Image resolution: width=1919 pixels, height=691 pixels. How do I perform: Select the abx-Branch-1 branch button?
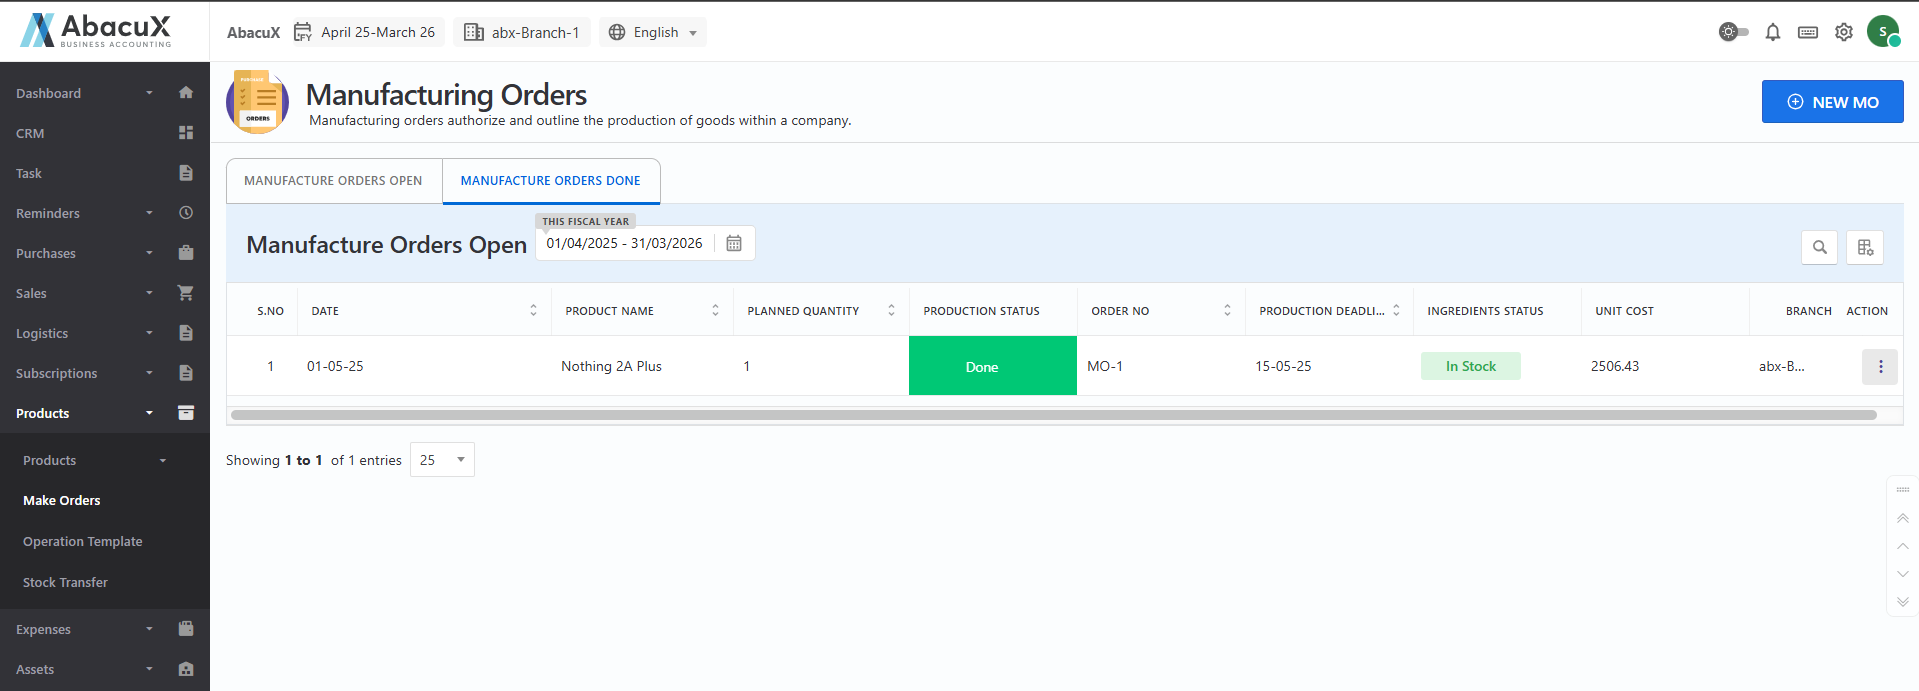coord(522,32)
